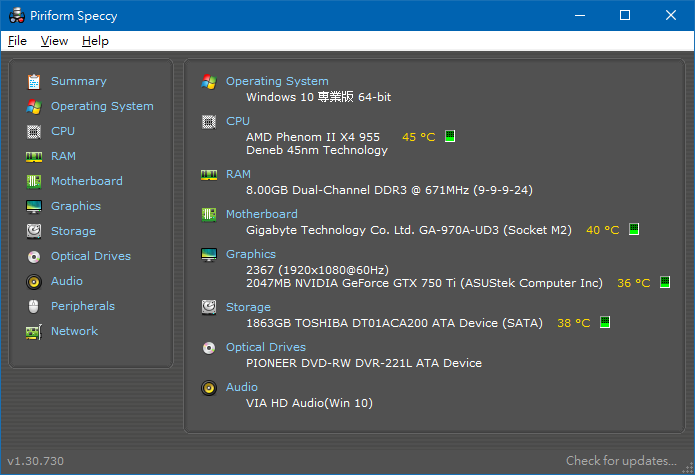This screenshot has height=475, width=695.
Task: Open the Graphics section heading in main panel
Action: click(x=251, y=254)
